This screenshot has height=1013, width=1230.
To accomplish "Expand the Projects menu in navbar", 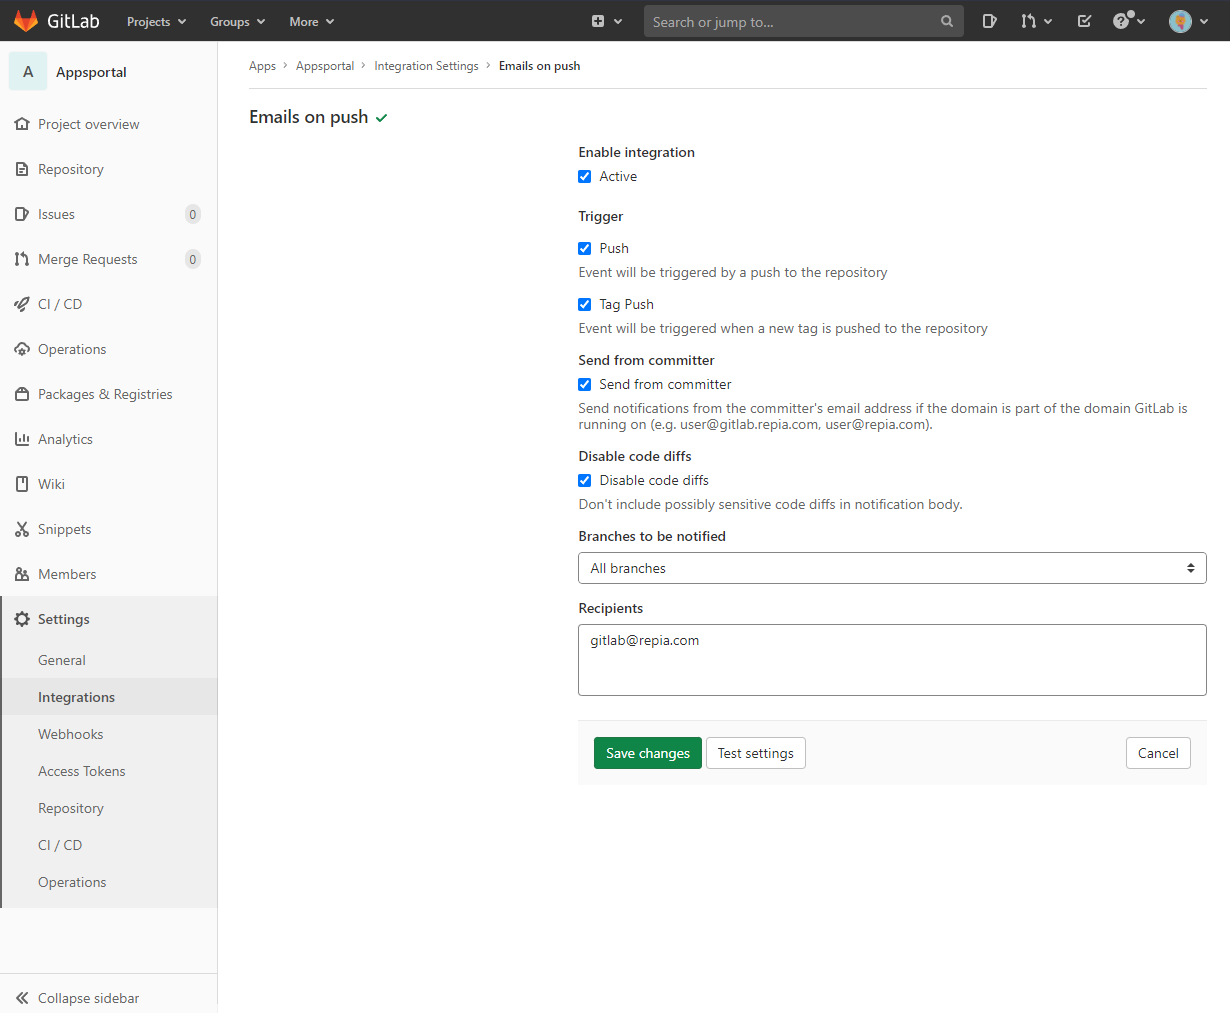I will [156, 21].
